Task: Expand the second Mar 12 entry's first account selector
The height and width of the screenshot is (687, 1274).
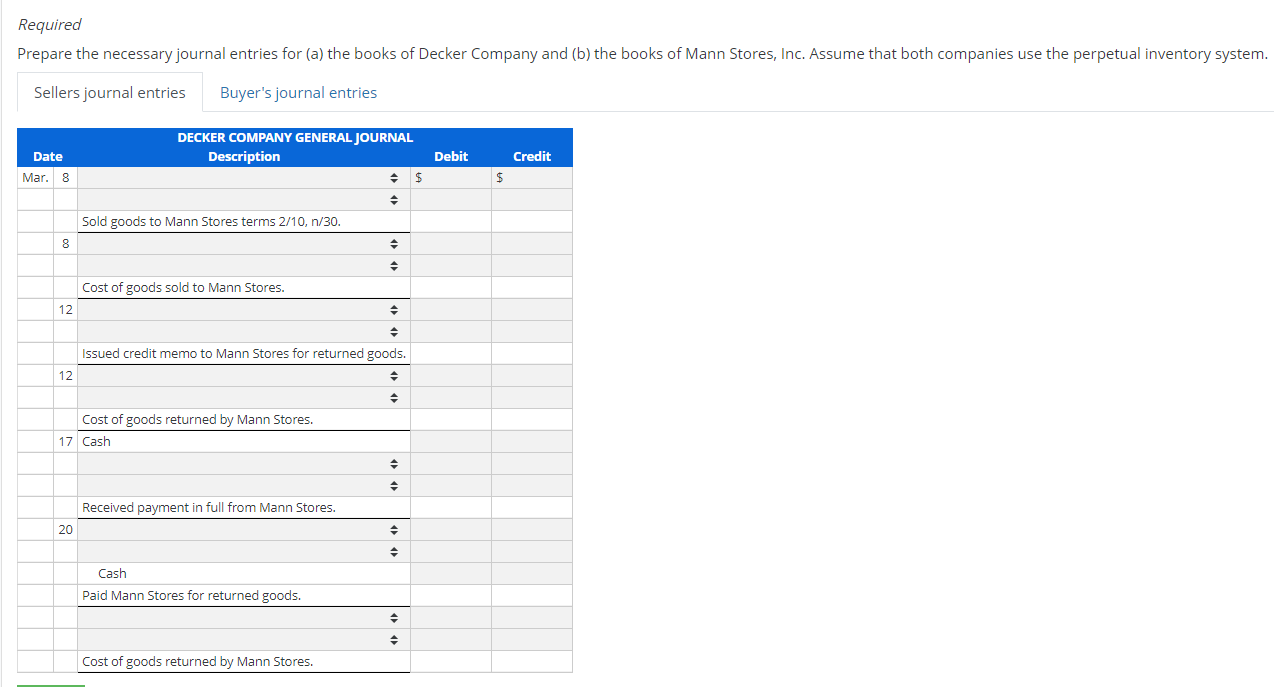Action: [393, 375]
